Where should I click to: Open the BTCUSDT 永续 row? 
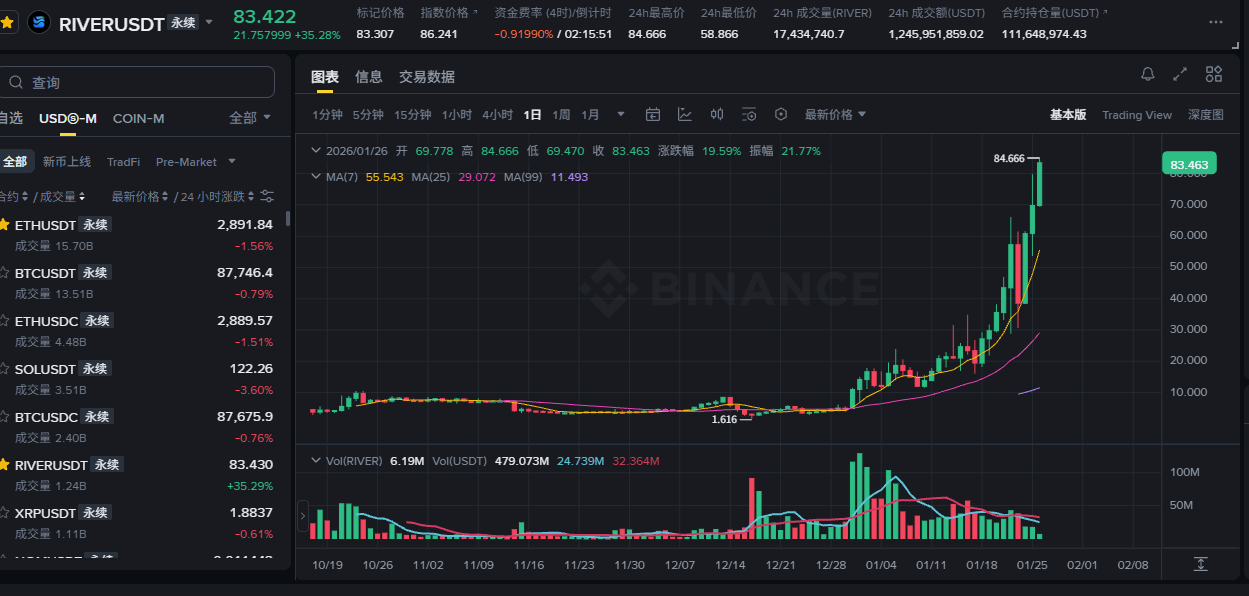point(140,282)
